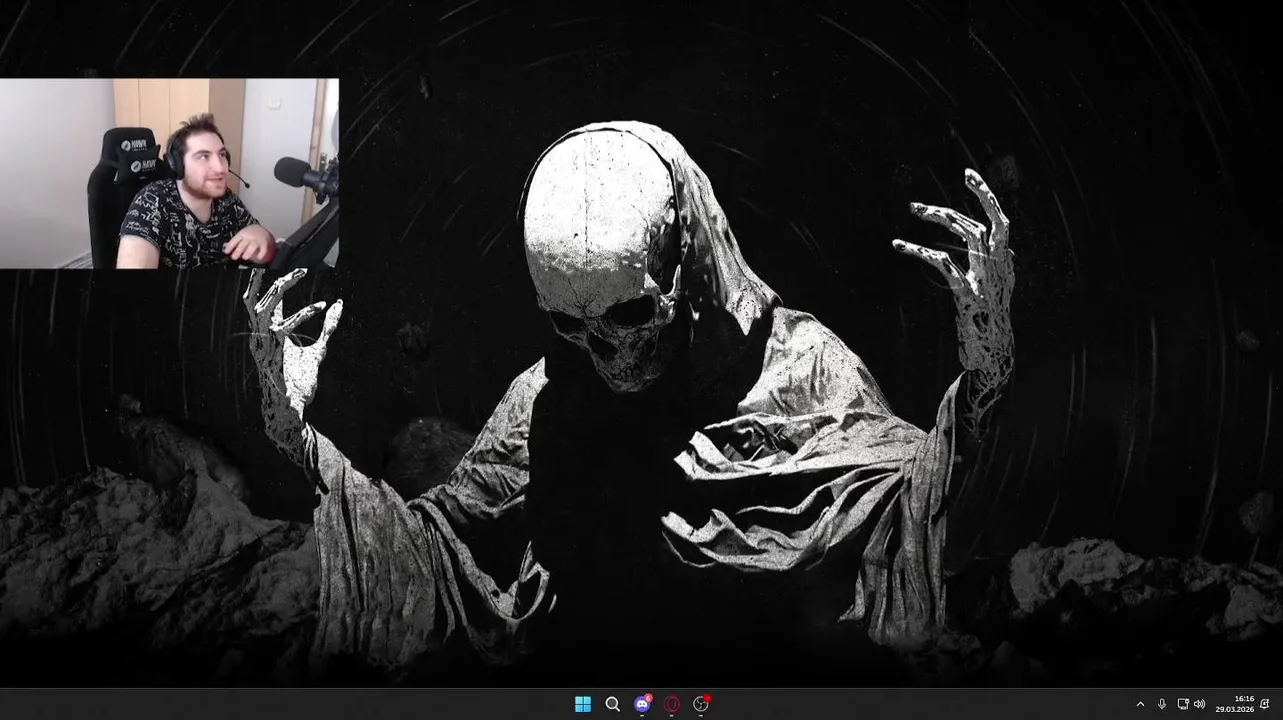Show hidden system tray icons
This screenshot has height=720, width=1283.
tap(1140, 704)
